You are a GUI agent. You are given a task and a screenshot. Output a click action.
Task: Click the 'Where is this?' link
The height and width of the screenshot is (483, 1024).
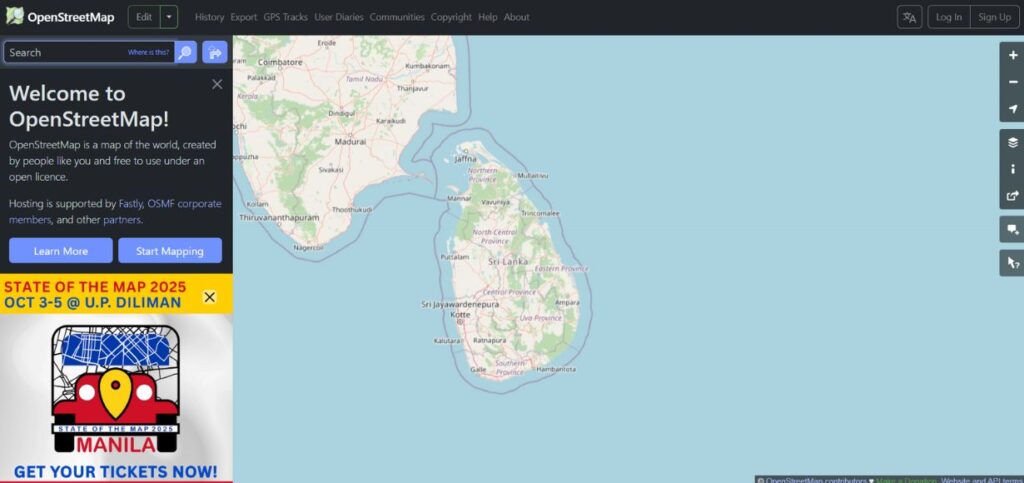pyautogui.click(x=148, y=52)
